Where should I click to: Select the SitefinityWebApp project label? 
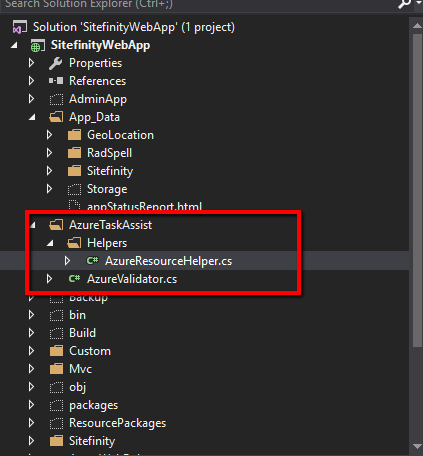(100, 45)
